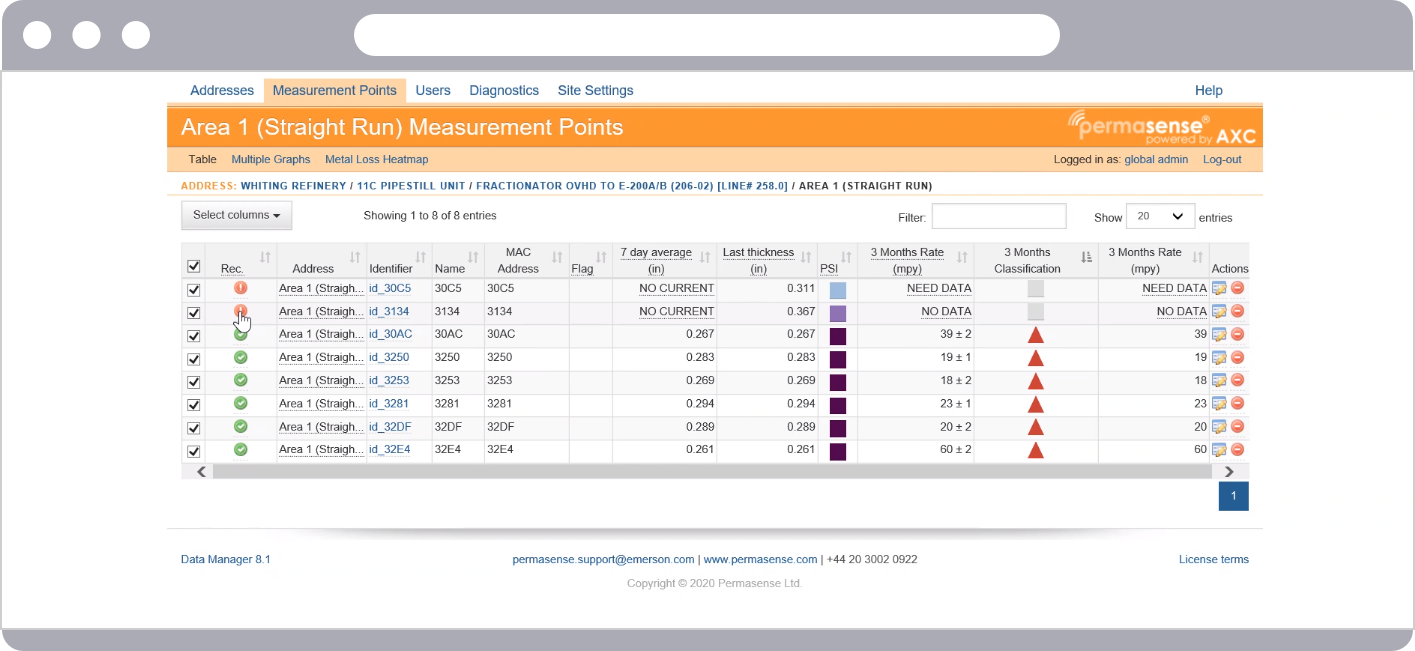Open the global admin user link
This screenshot has height=651, width=1415.
(1156, 159)
